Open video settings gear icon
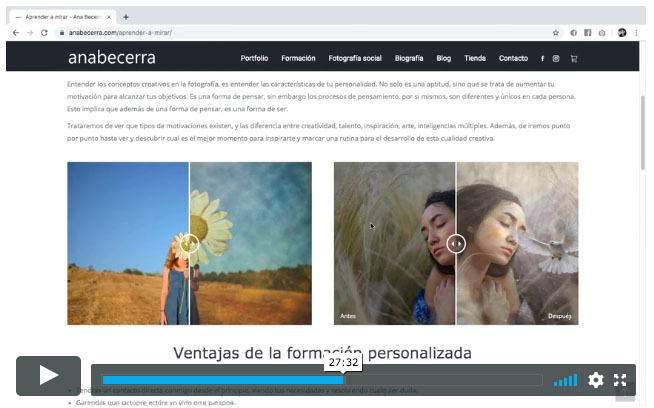This screenshot has height=408, width=654. tap(595, 380)
